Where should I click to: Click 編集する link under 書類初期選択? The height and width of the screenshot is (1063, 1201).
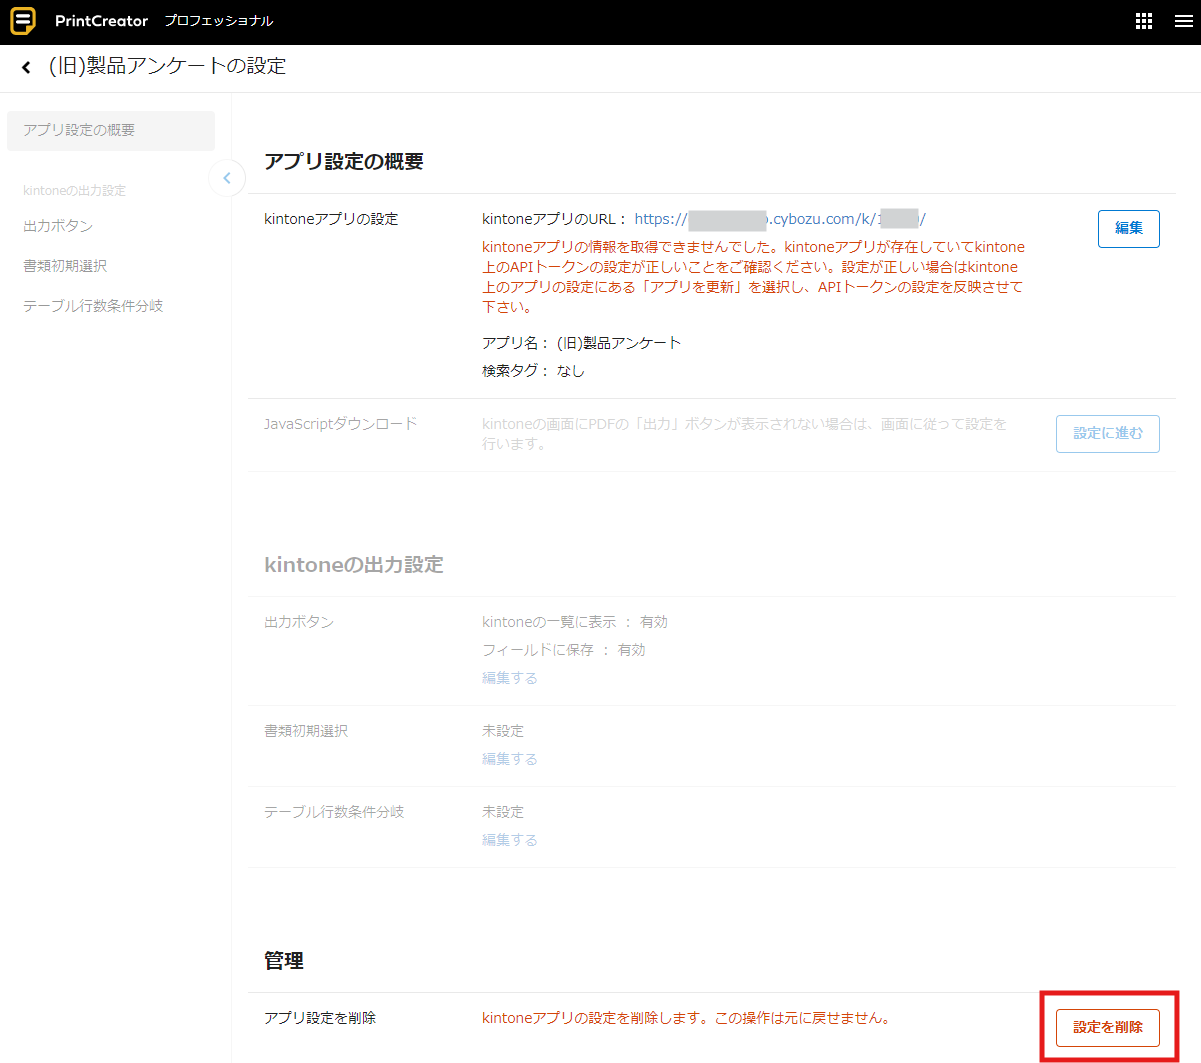tap(510, 759)
